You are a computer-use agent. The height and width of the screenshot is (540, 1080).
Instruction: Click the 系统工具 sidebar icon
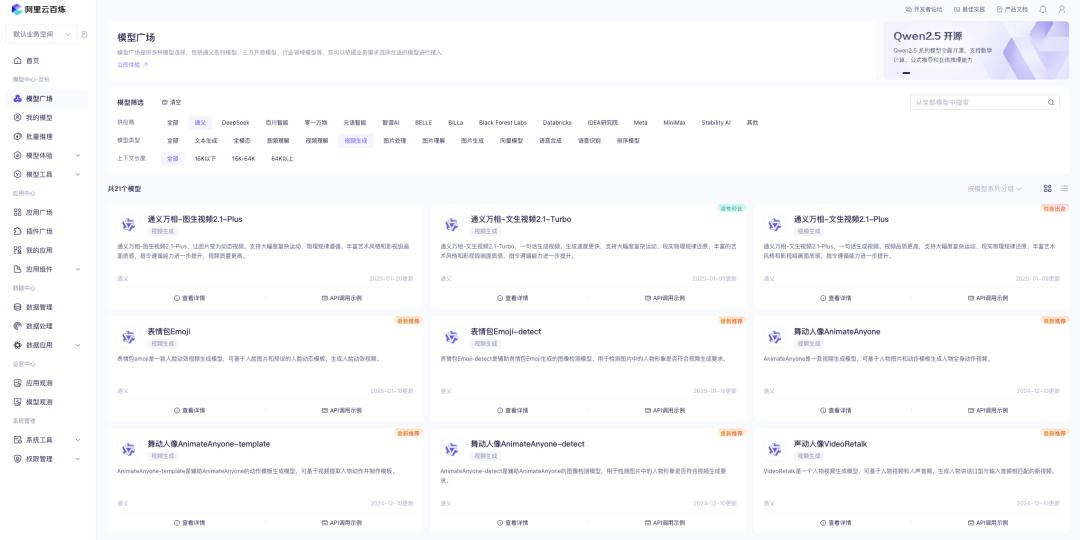pyautogui.click(x=18, y=439)
